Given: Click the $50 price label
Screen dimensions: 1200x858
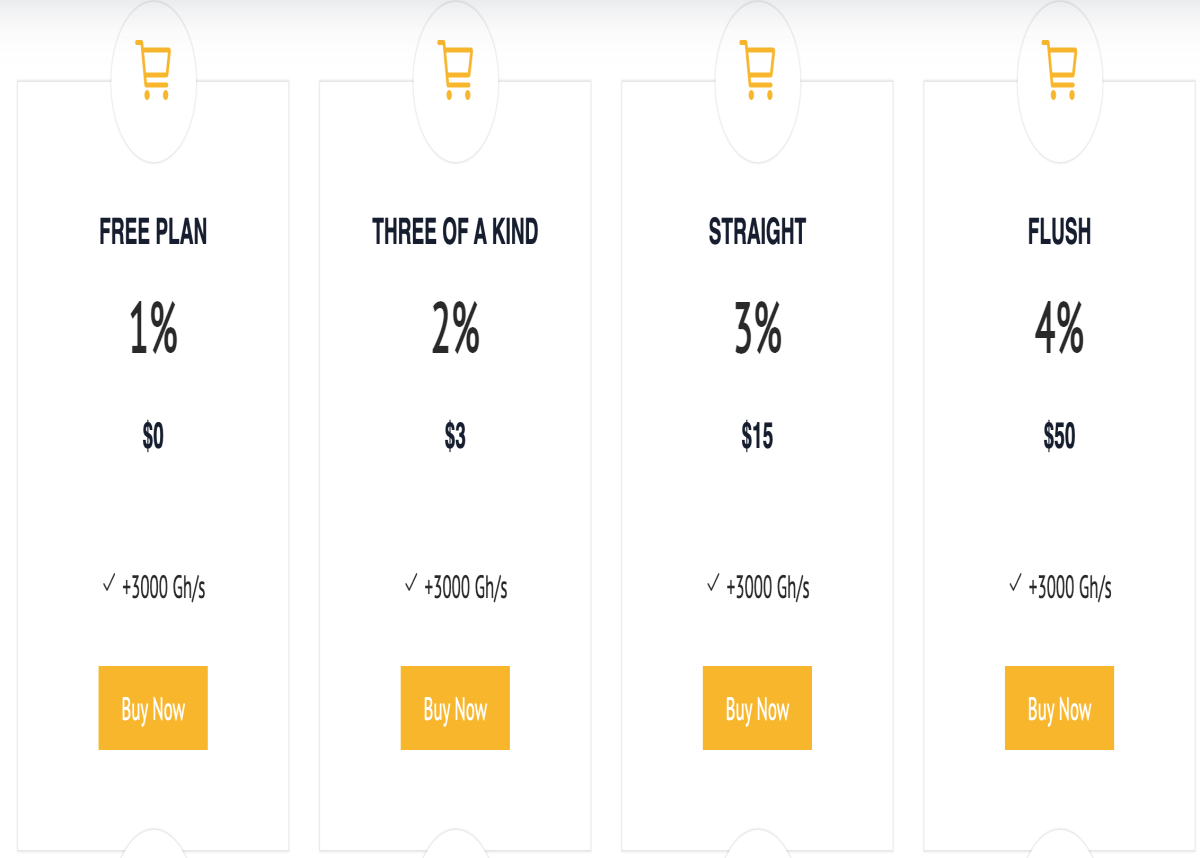Looking at the screenshot, I should click(x=1059, y=436).
